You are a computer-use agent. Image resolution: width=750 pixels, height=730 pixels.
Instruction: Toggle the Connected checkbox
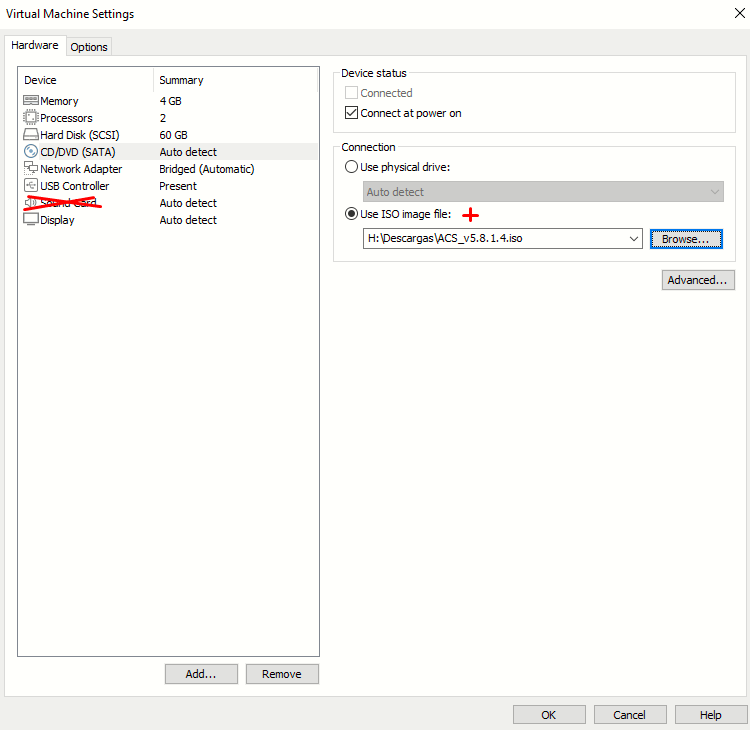click(351, 93)
